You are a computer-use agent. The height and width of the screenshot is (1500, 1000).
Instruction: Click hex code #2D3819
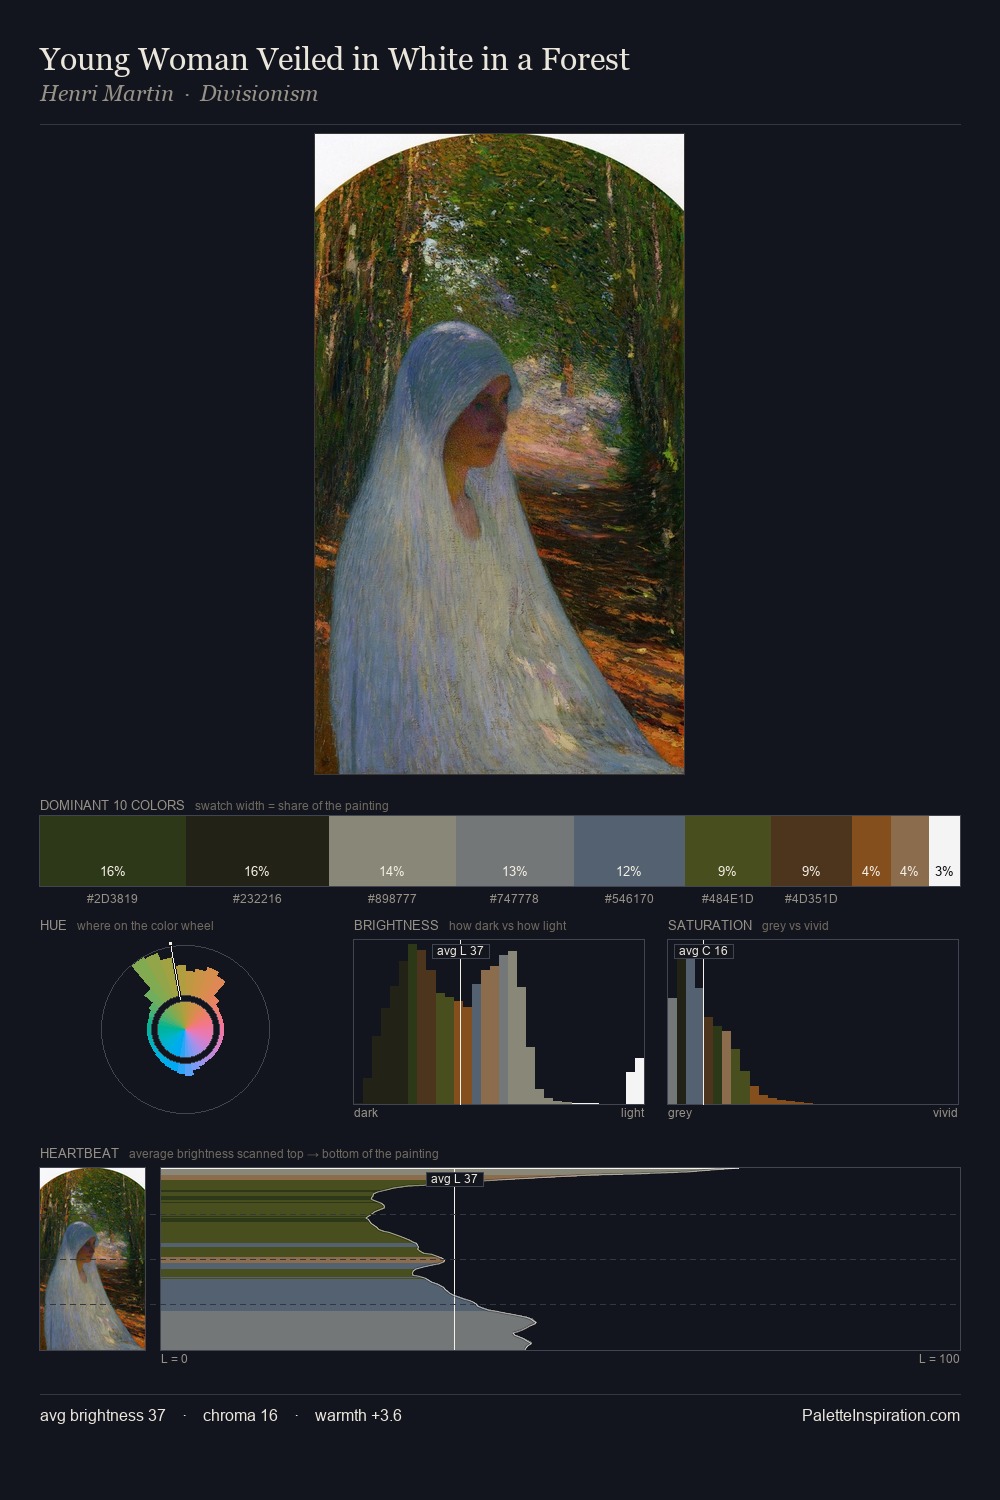pos(113,899)
